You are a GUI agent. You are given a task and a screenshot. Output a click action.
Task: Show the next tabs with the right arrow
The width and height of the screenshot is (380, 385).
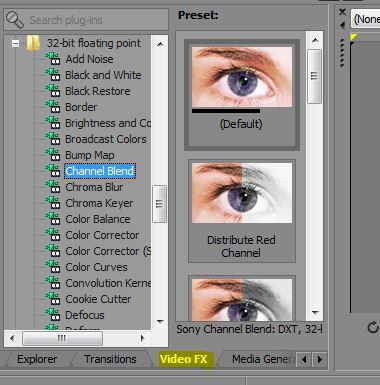click(x=320, y=359)
